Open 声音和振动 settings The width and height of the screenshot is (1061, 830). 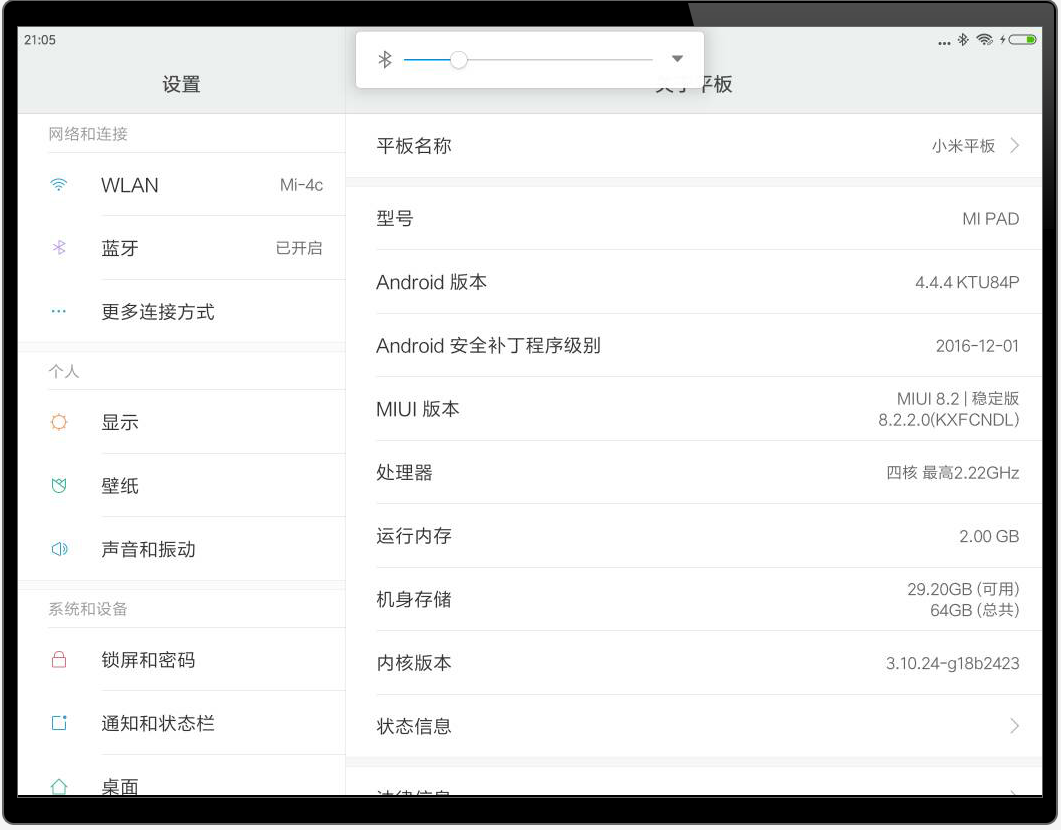coord(181,549)
